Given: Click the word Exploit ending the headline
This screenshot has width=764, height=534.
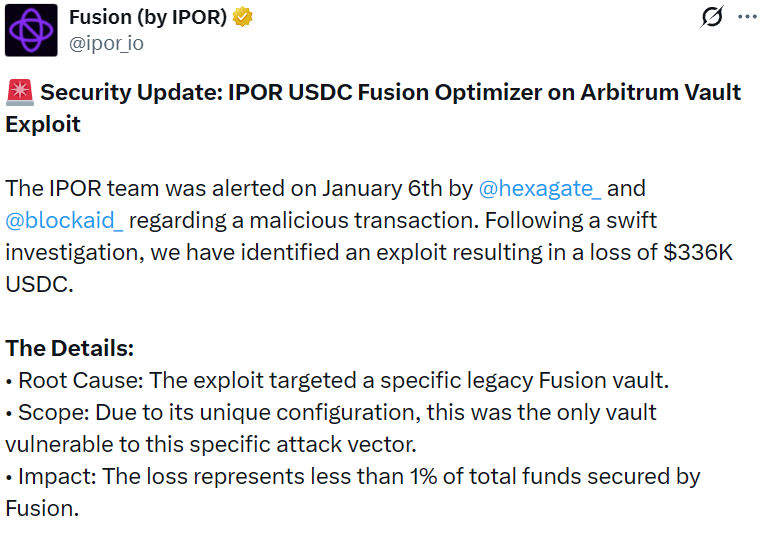Looking at the screenshot, I should (x=43, y=125).
